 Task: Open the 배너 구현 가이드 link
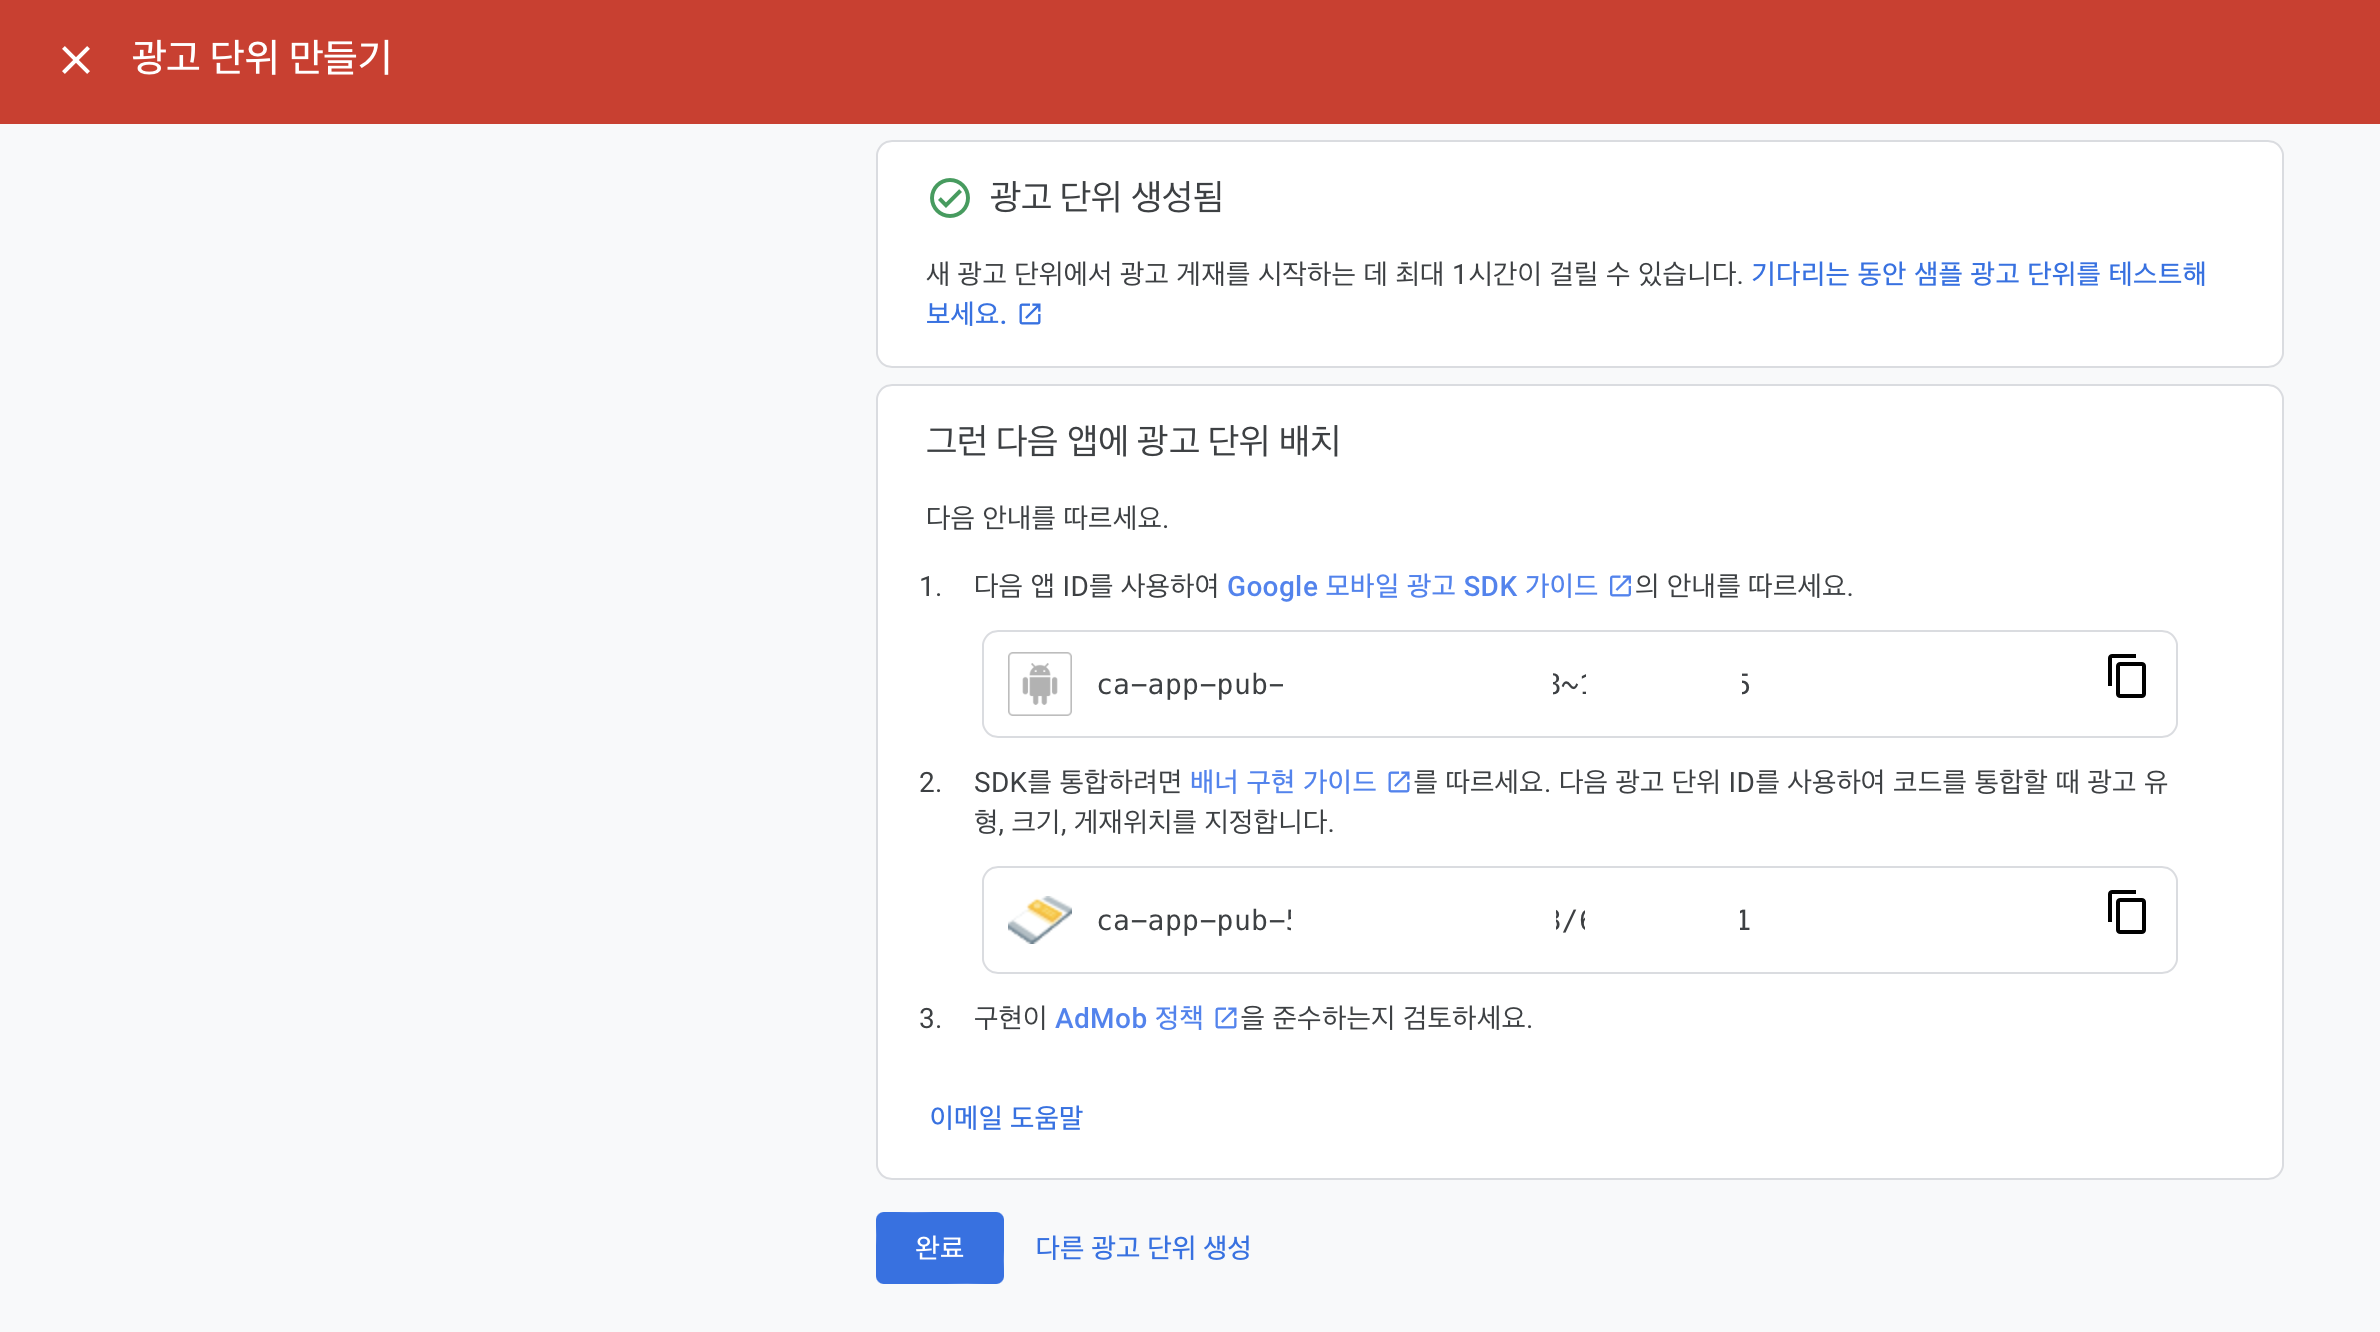click(1282, 782)
